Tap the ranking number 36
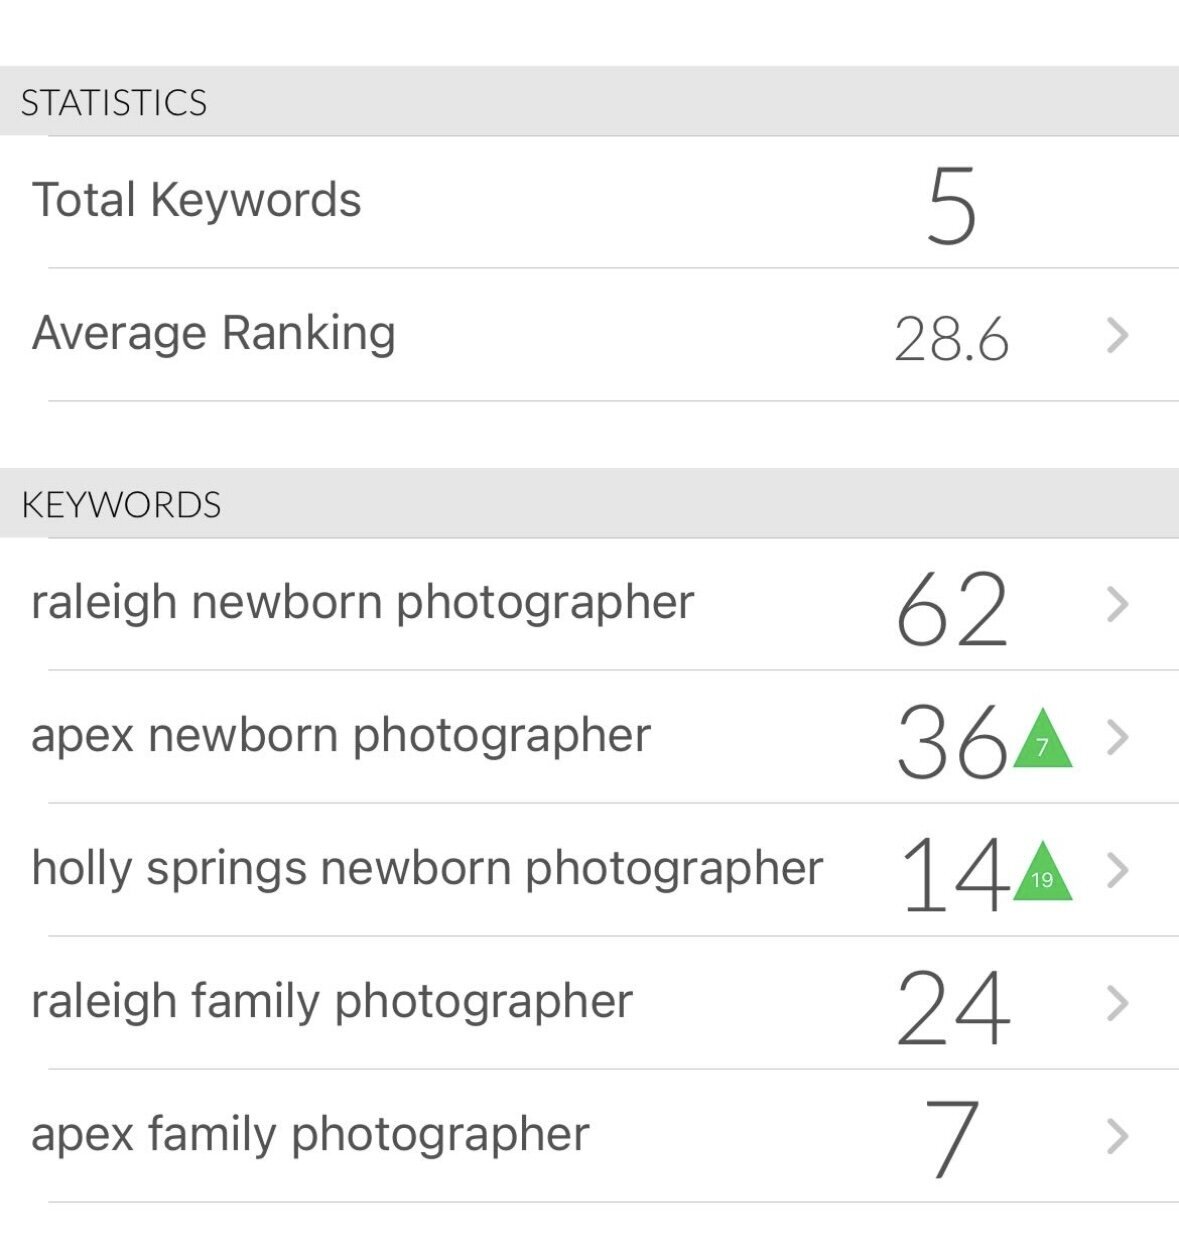This screenshot has width=1179, height=1241. click(951, 741)
